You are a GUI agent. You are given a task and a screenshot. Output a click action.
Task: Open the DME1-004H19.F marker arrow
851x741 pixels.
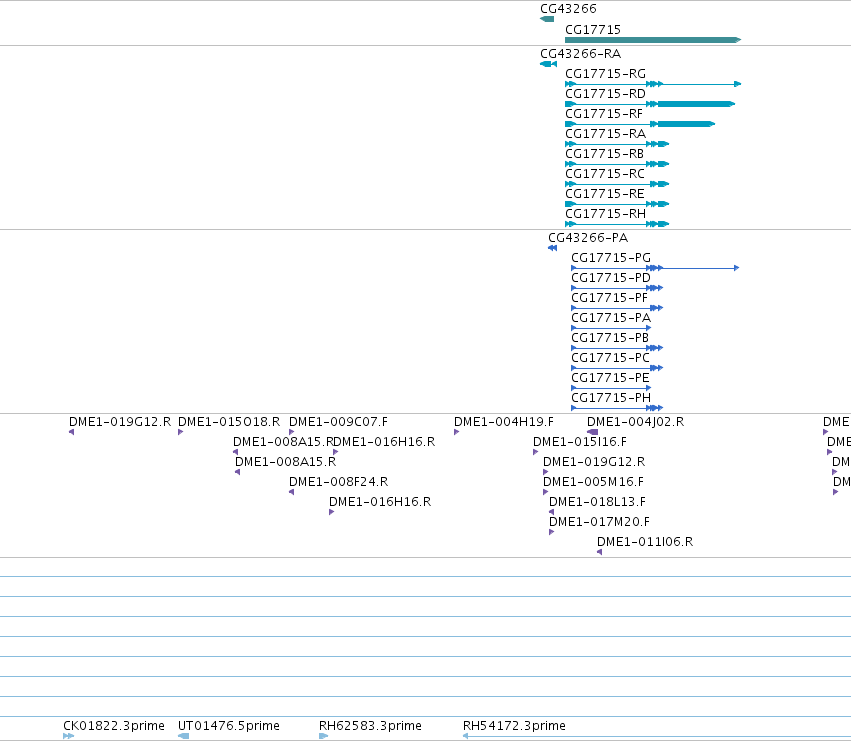click(x=456, y=432)
